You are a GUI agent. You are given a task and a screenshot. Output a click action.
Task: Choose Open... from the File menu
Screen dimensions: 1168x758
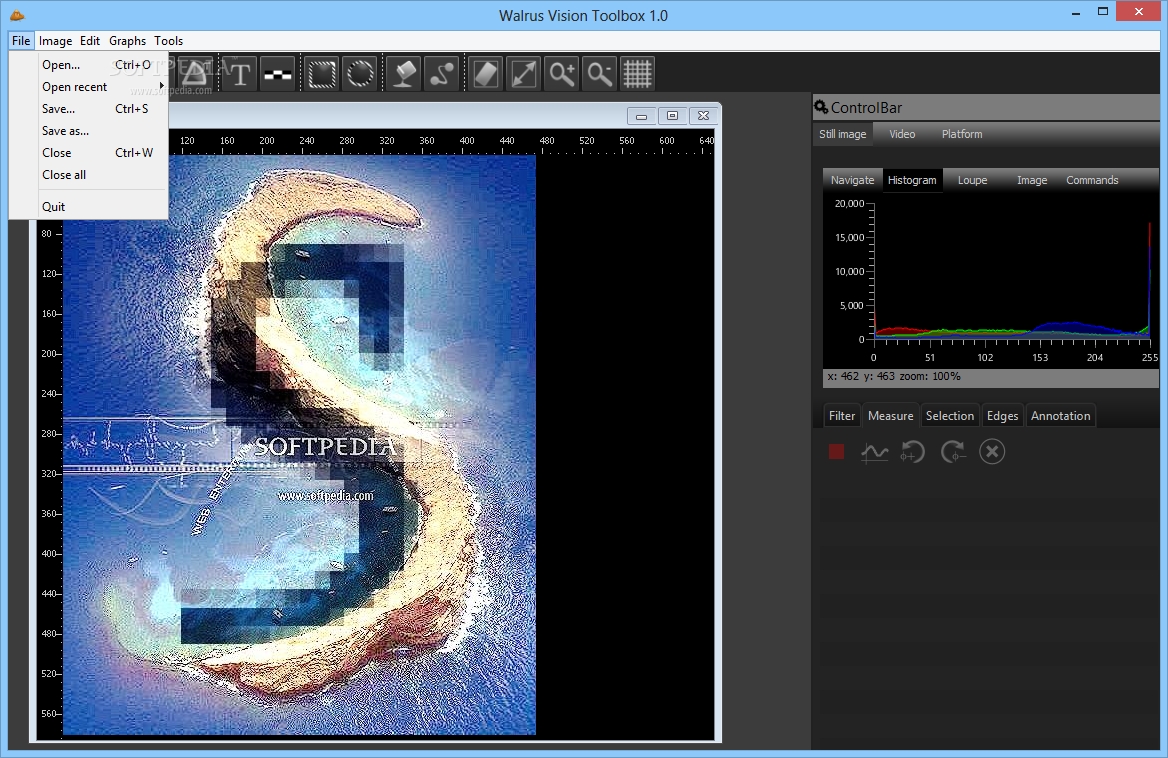89,65
